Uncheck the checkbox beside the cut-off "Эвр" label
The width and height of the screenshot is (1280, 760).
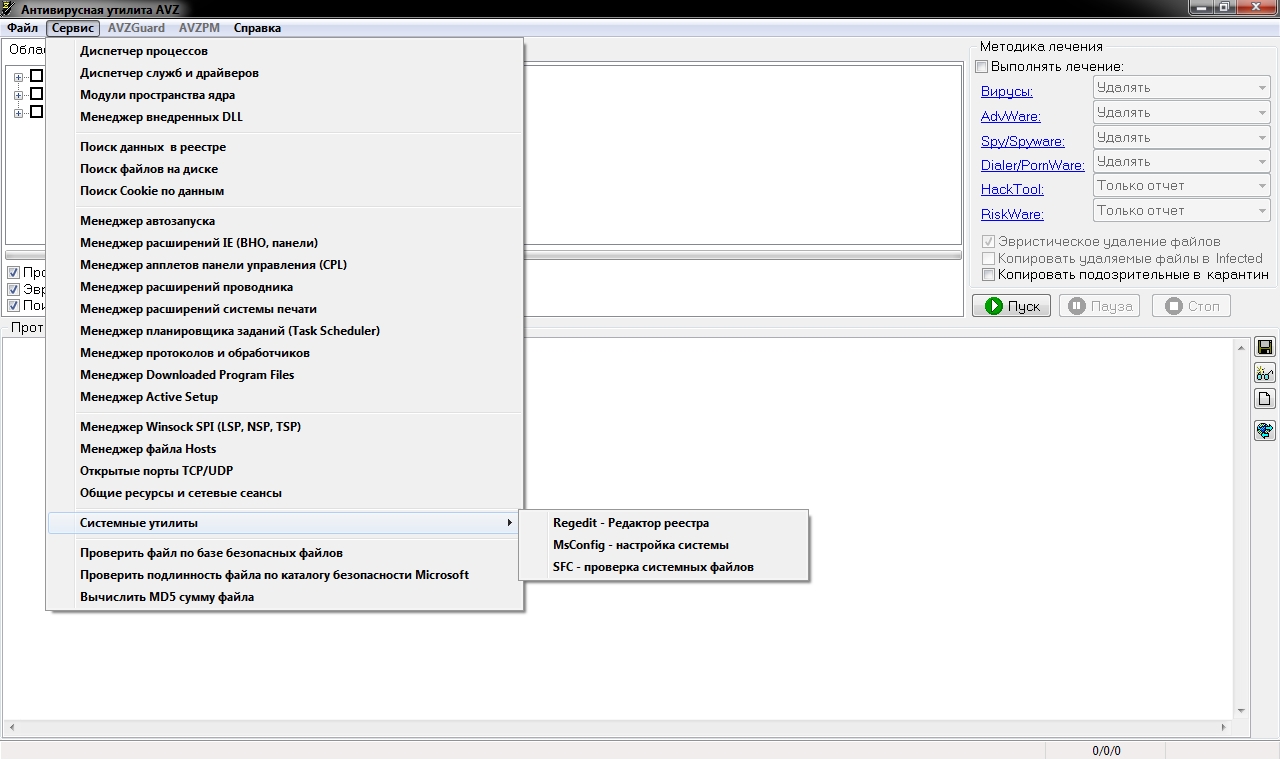click(13, 290)
